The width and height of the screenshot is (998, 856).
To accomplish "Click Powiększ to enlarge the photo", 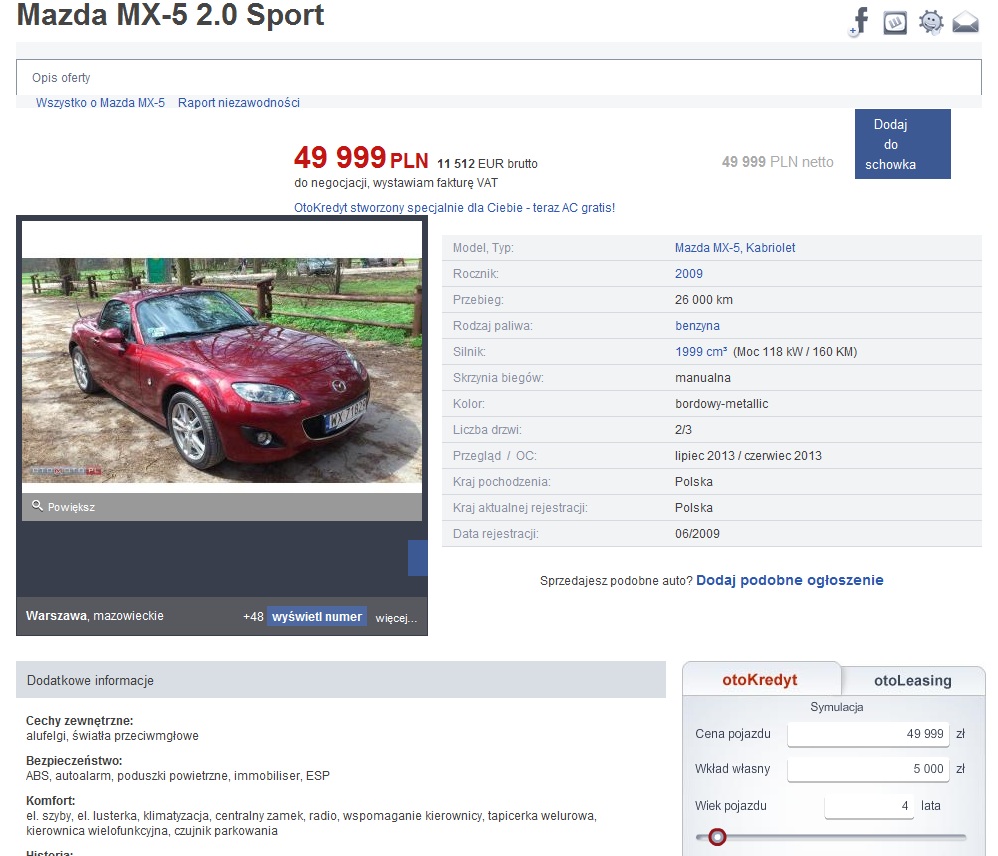I will pyautogui.click(x=71, y=507).
